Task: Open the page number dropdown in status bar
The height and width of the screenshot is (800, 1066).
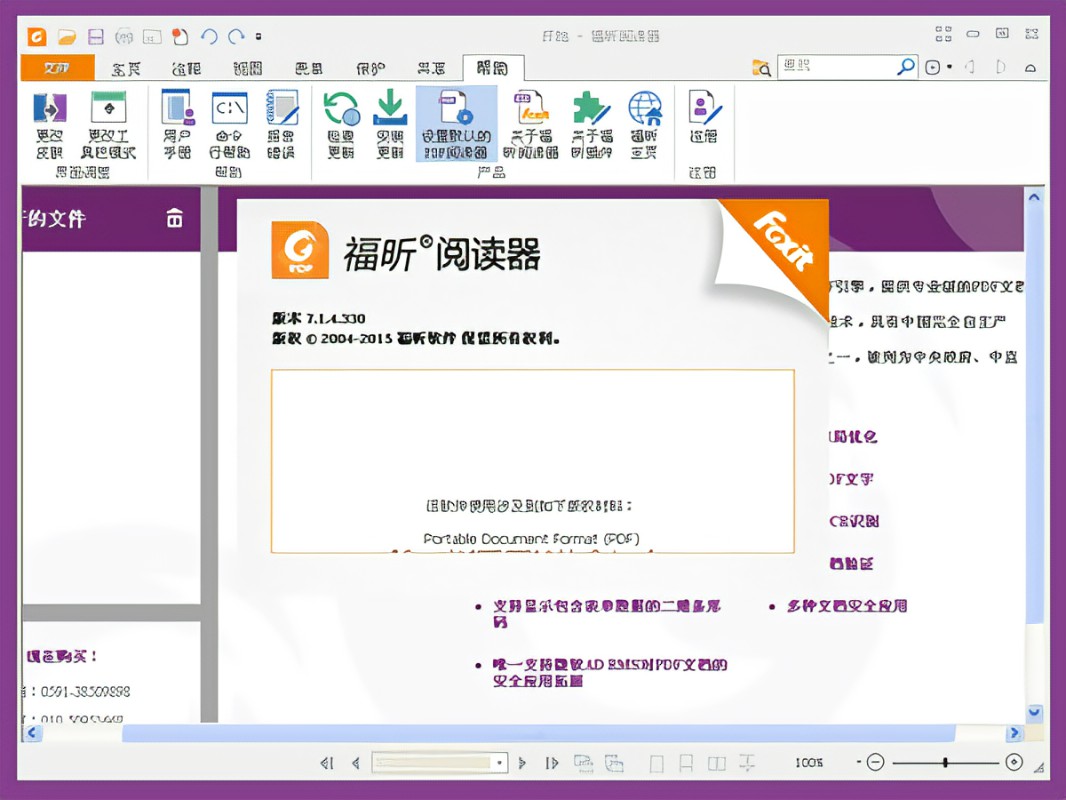Action: (500, 763)
